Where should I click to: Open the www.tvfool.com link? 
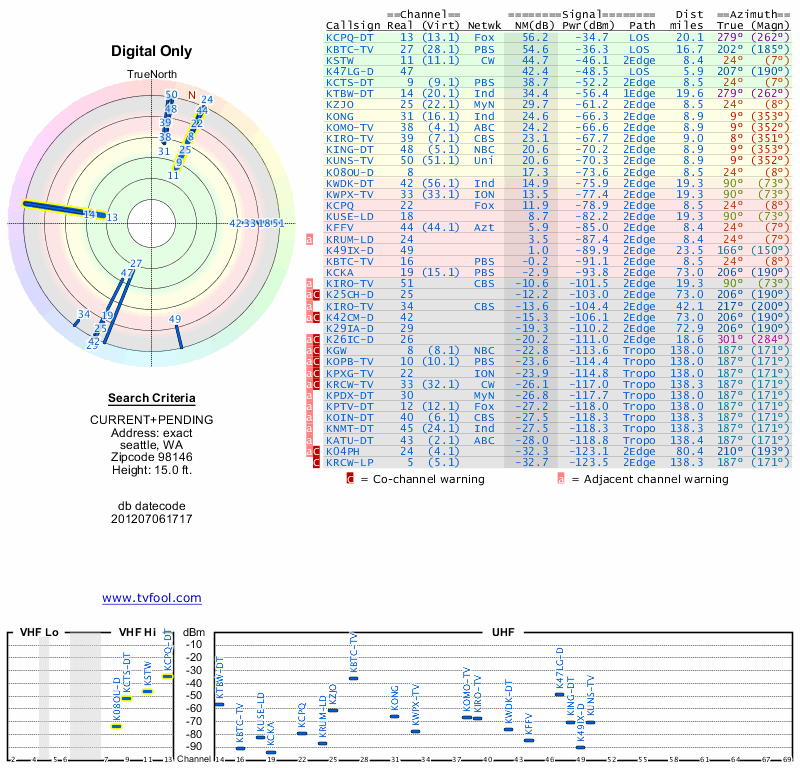point(152,598)
